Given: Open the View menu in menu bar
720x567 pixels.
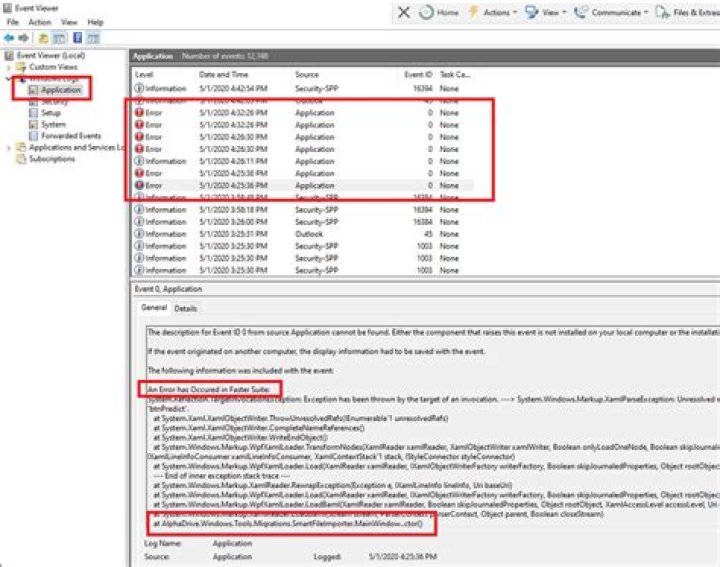Looking at the screenshot, I should tap(69, 22).
